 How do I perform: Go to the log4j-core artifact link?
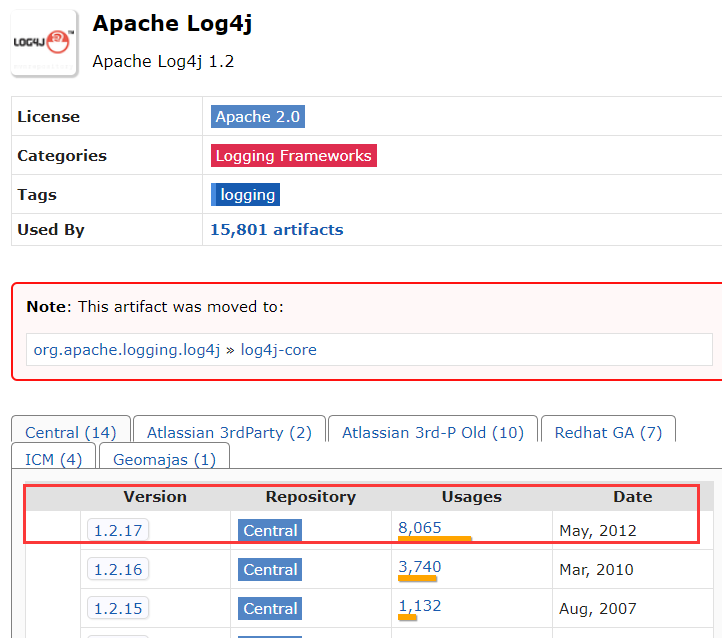click(x=279, y=350)
